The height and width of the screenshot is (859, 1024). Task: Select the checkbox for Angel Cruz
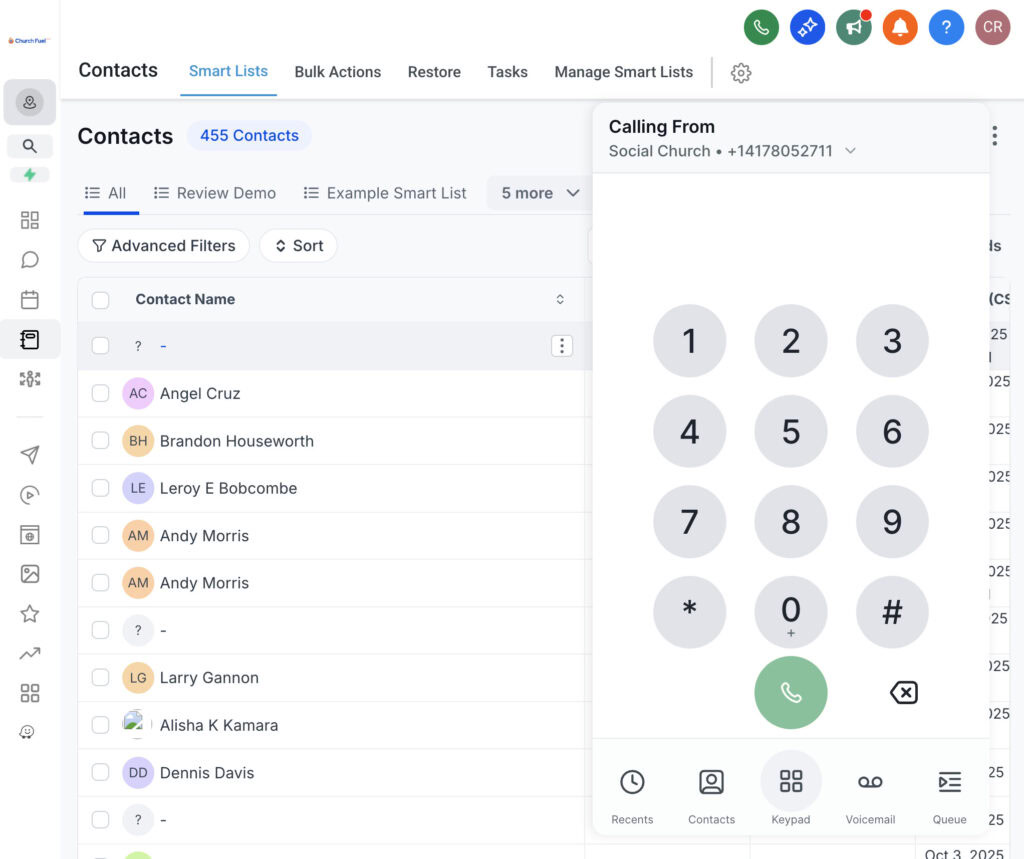[100, 394]
